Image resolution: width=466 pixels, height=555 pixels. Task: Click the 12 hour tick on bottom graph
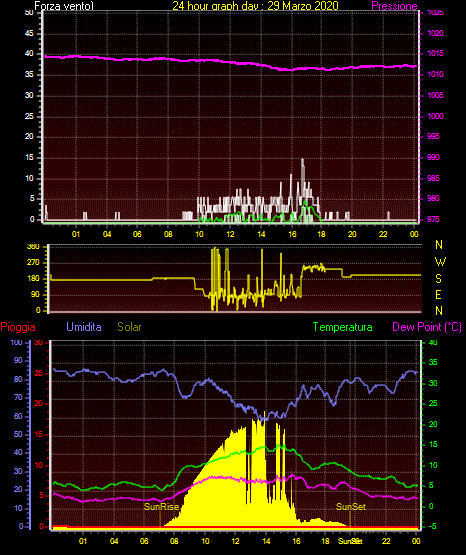coord(235,541)
